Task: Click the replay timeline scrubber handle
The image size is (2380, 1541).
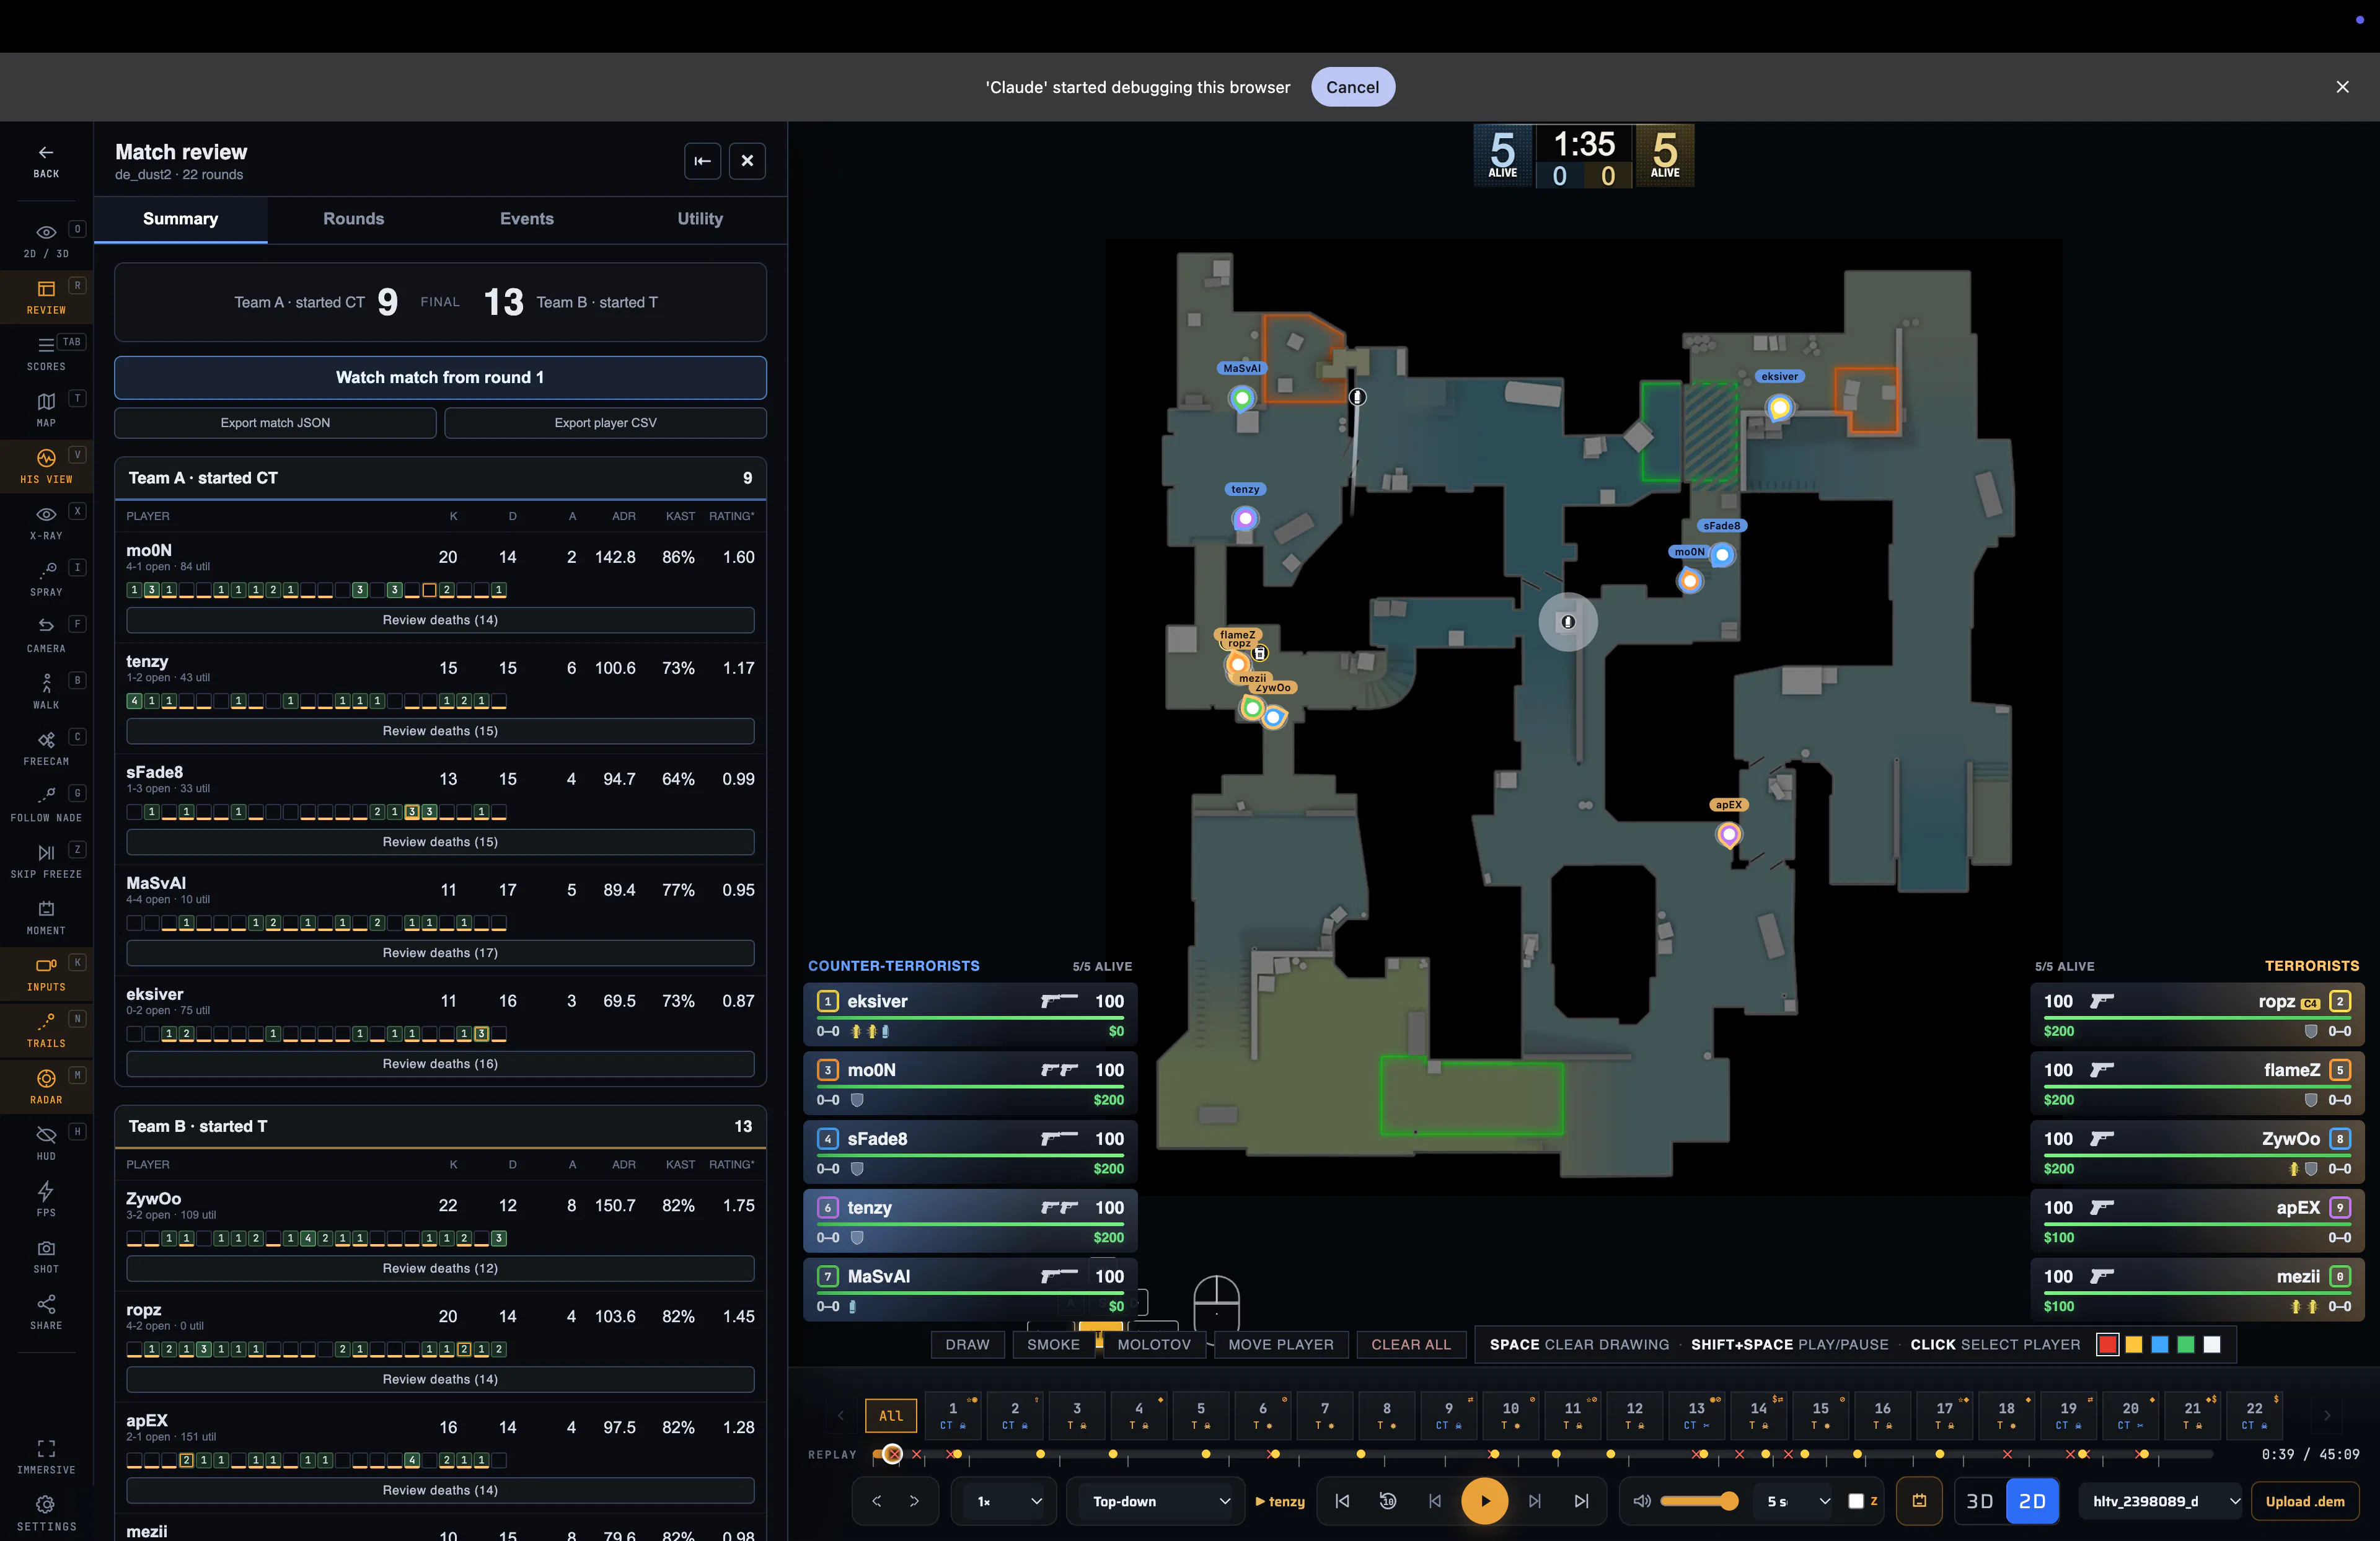Action: (892, 1454)
